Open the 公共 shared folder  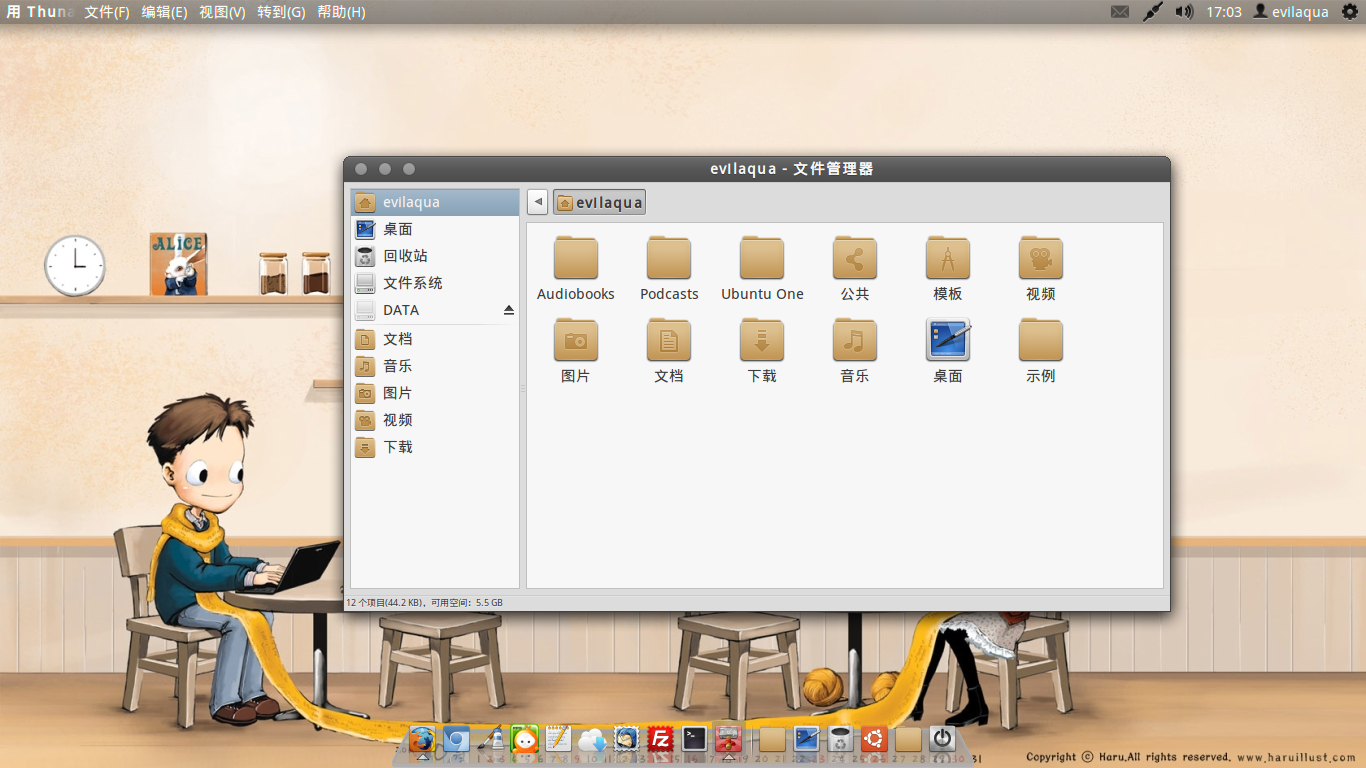click(855, 268)
